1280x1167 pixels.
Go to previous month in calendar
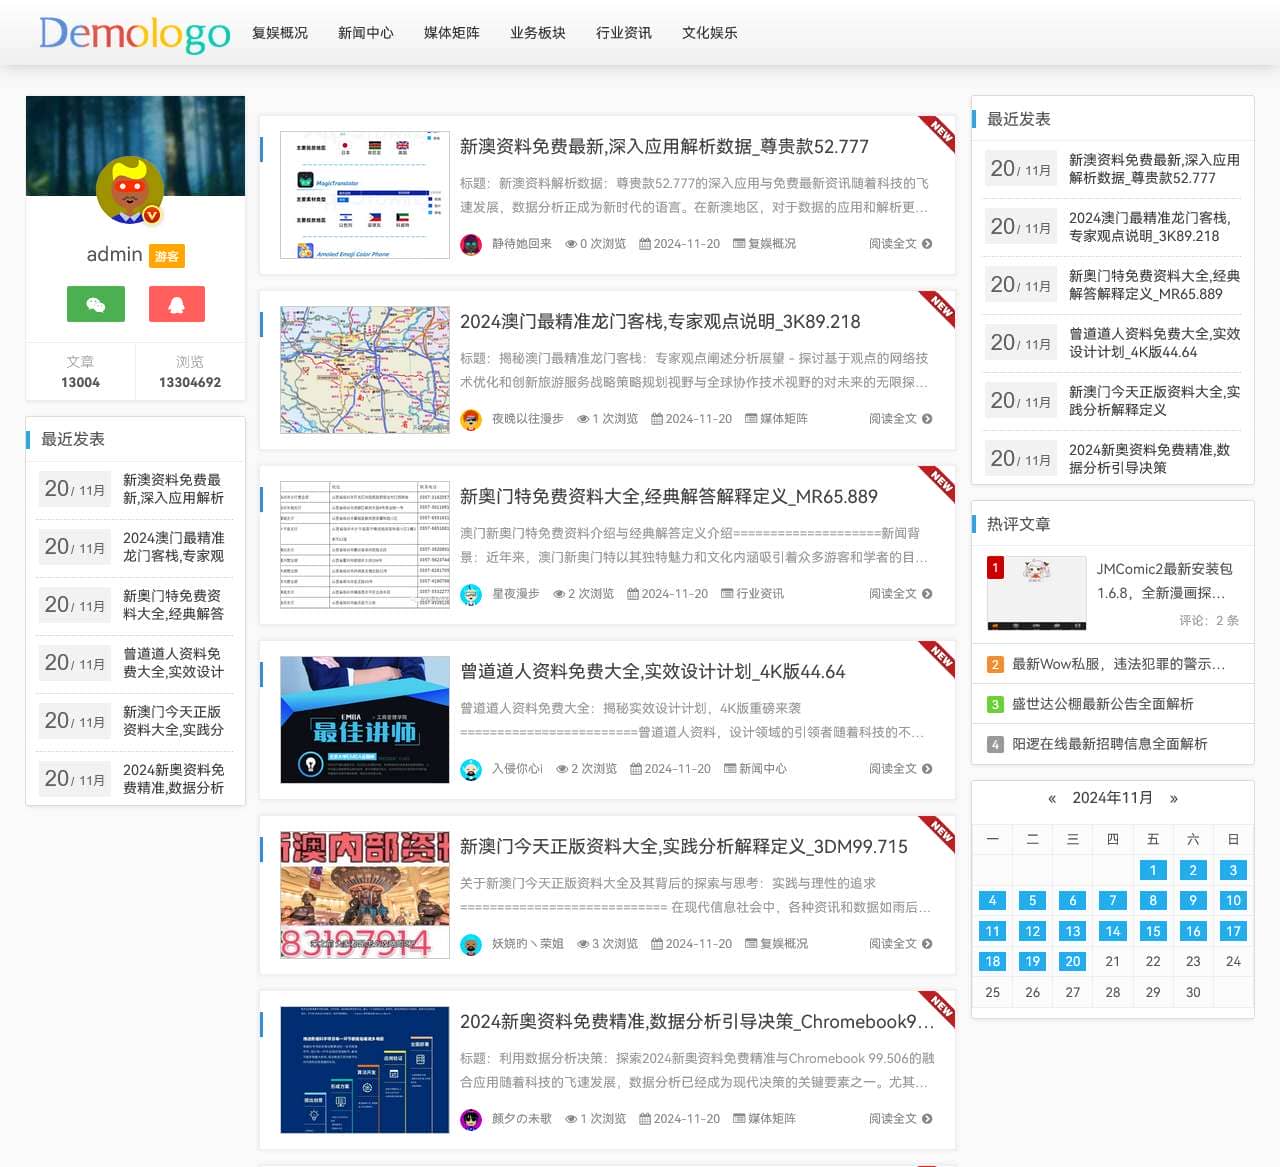1051,798
